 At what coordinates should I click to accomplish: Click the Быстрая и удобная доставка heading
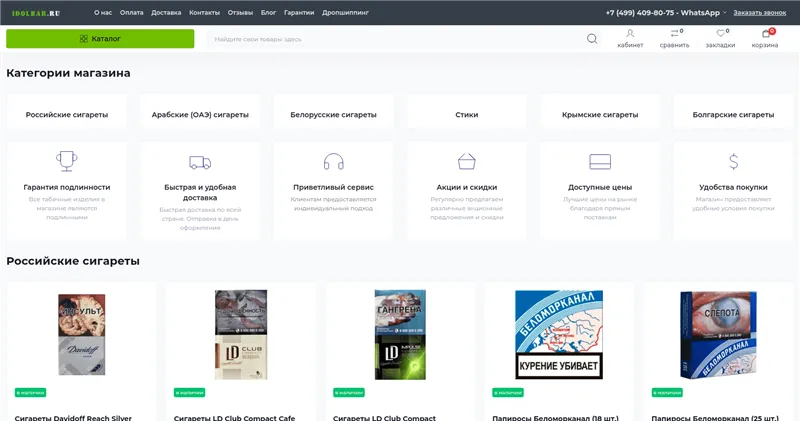[x=200, y=192]
